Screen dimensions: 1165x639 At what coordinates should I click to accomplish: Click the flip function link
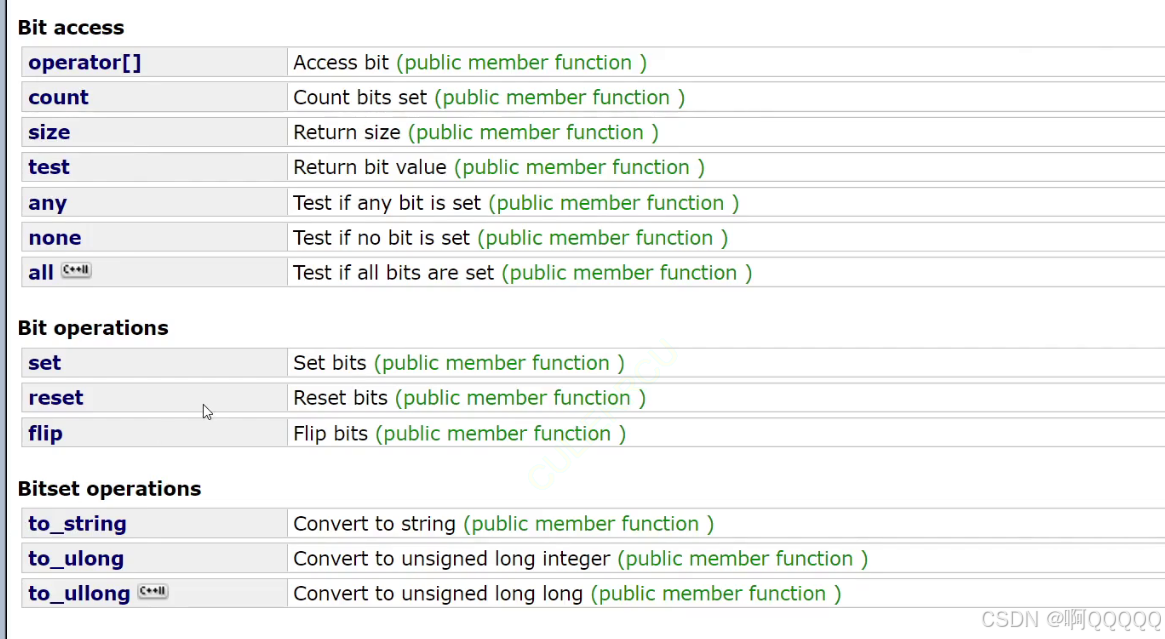pyautogui.click(x=45, y=433)
